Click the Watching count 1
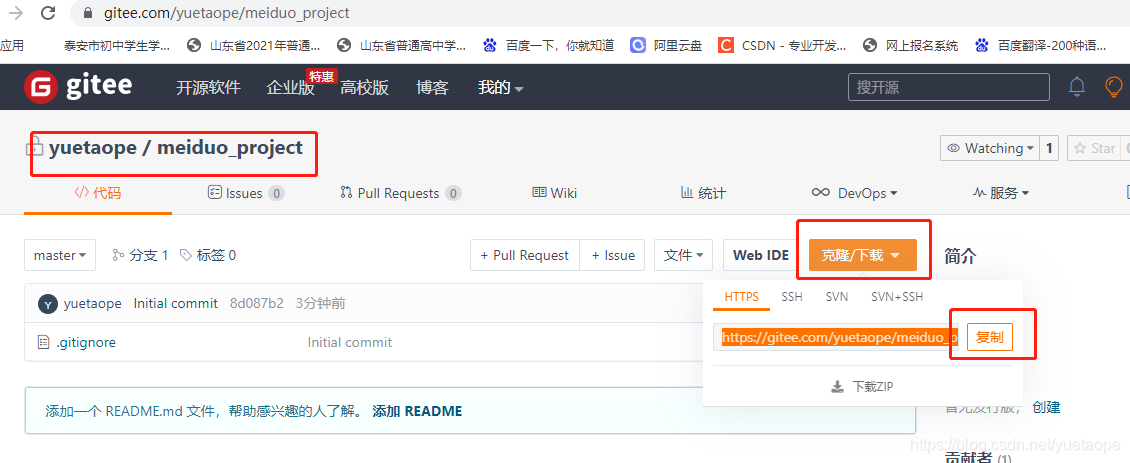1130x463 pixels. pyautogui.click(x=1049, y=148)
